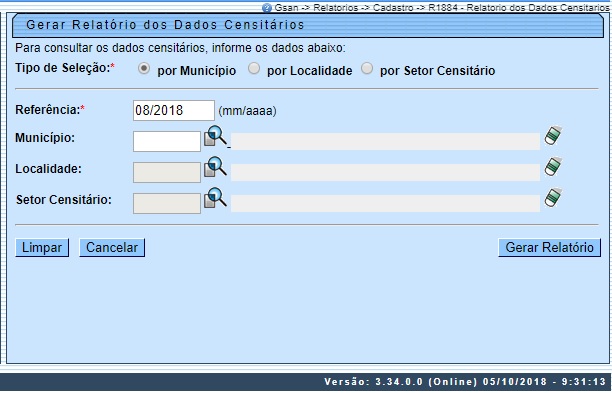Viewport: 612px width, 393px height.
Task: Click the Gerar Relatório button
Action: point(550,247)
